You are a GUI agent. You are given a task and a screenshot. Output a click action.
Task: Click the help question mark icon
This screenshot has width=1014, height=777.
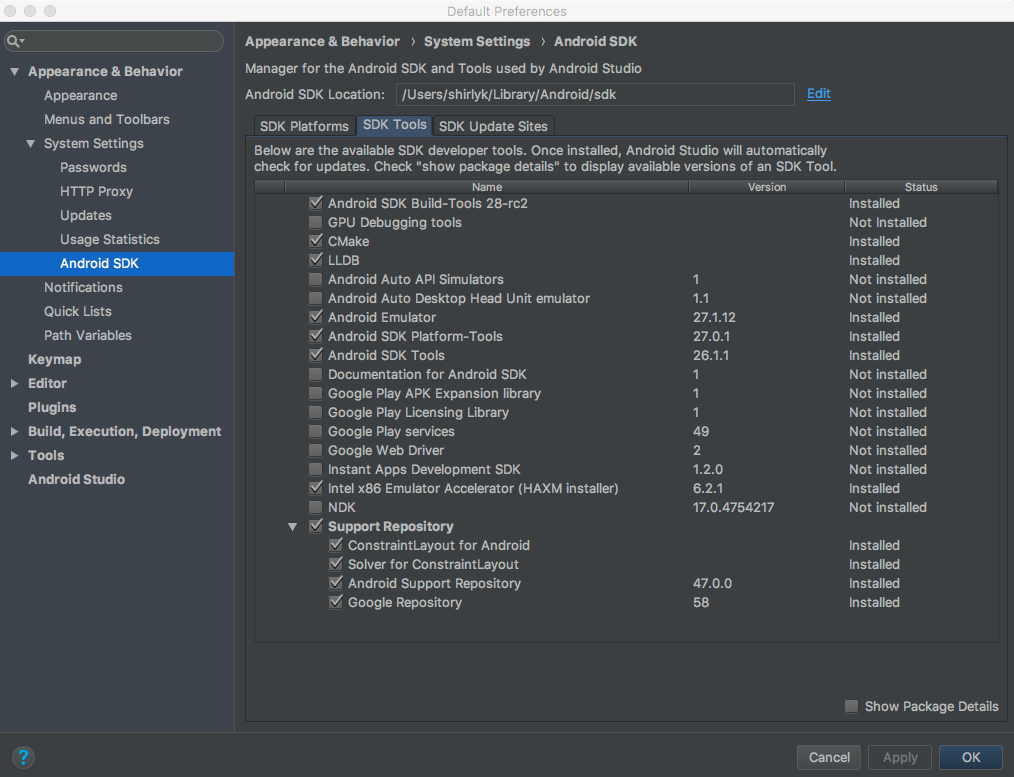23,757
